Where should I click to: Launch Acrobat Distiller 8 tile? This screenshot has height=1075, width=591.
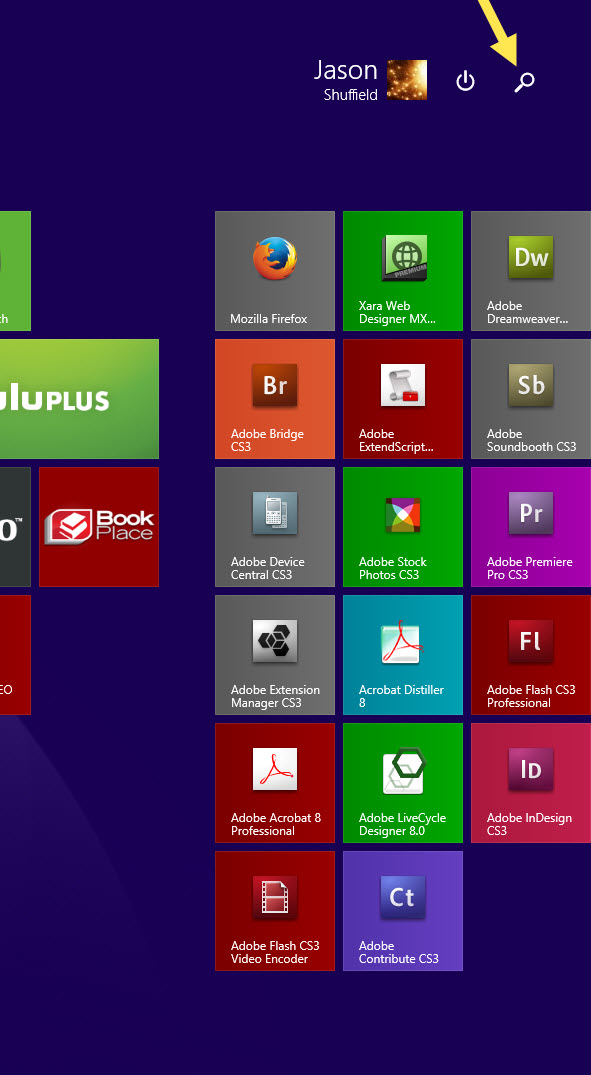403,655
